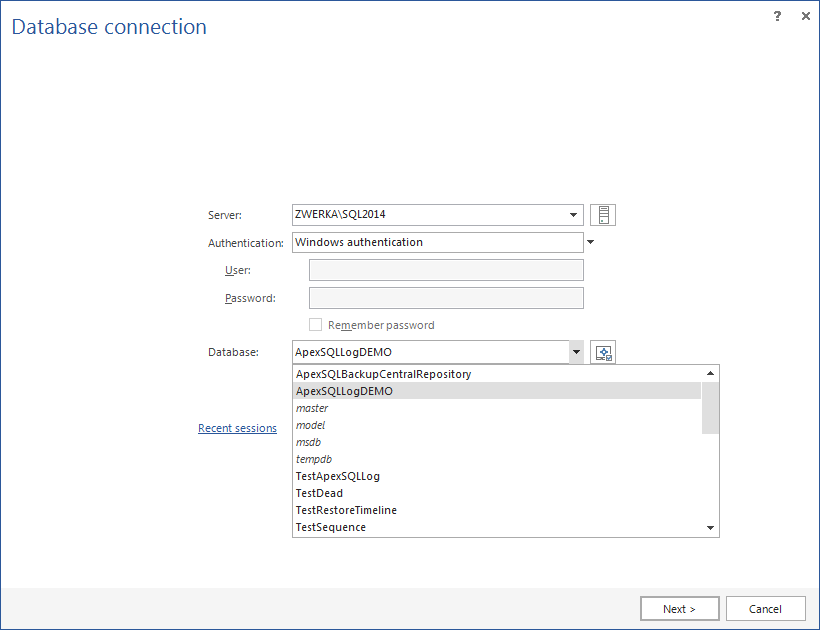Click the database list scroll up arrow

(x=710, y=373)
